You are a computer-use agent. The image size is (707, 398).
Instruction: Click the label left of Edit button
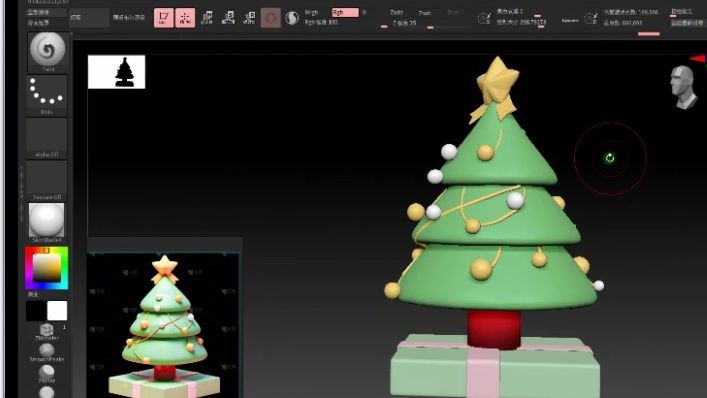[129, 18]
